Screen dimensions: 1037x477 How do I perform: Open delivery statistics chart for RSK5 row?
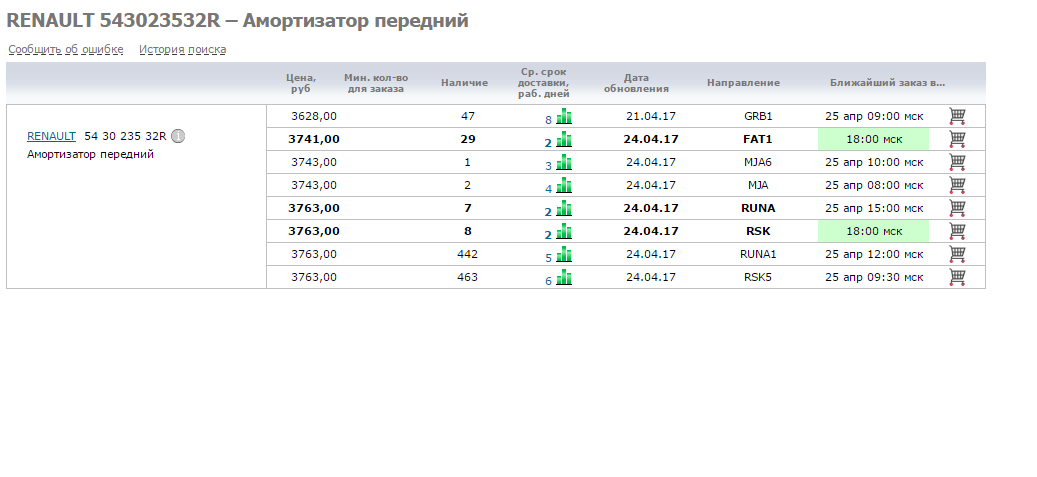coord(564,278)
